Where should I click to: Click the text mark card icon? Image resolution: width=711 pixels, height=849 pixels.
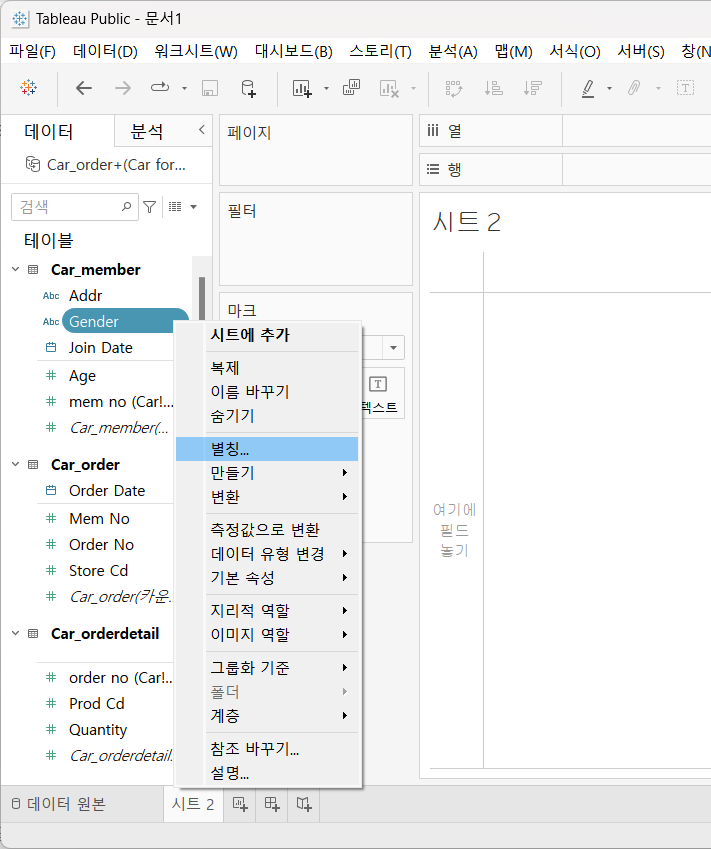click(x=378, y=384)
